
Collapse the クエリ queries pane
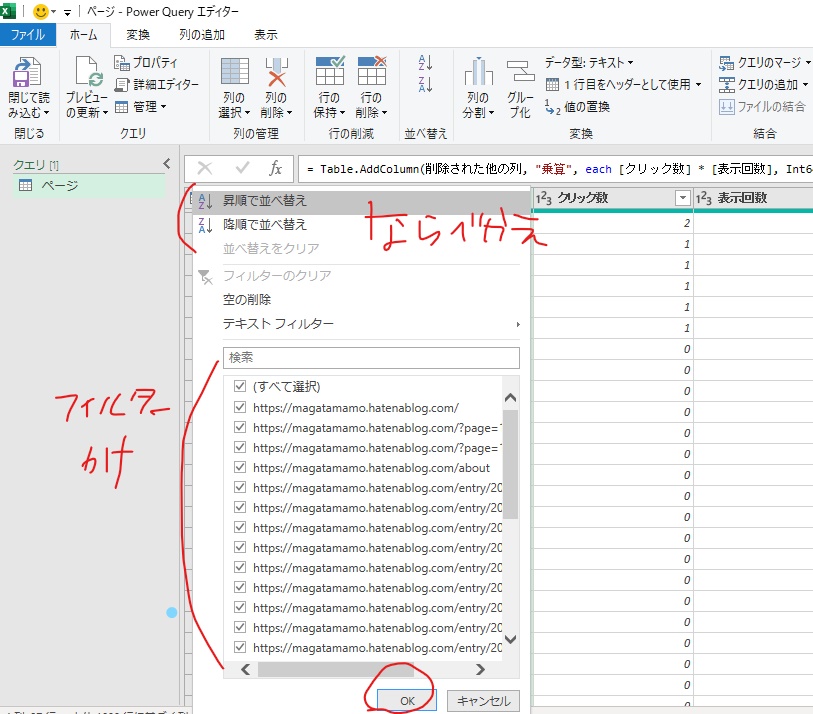coord(167,164)
